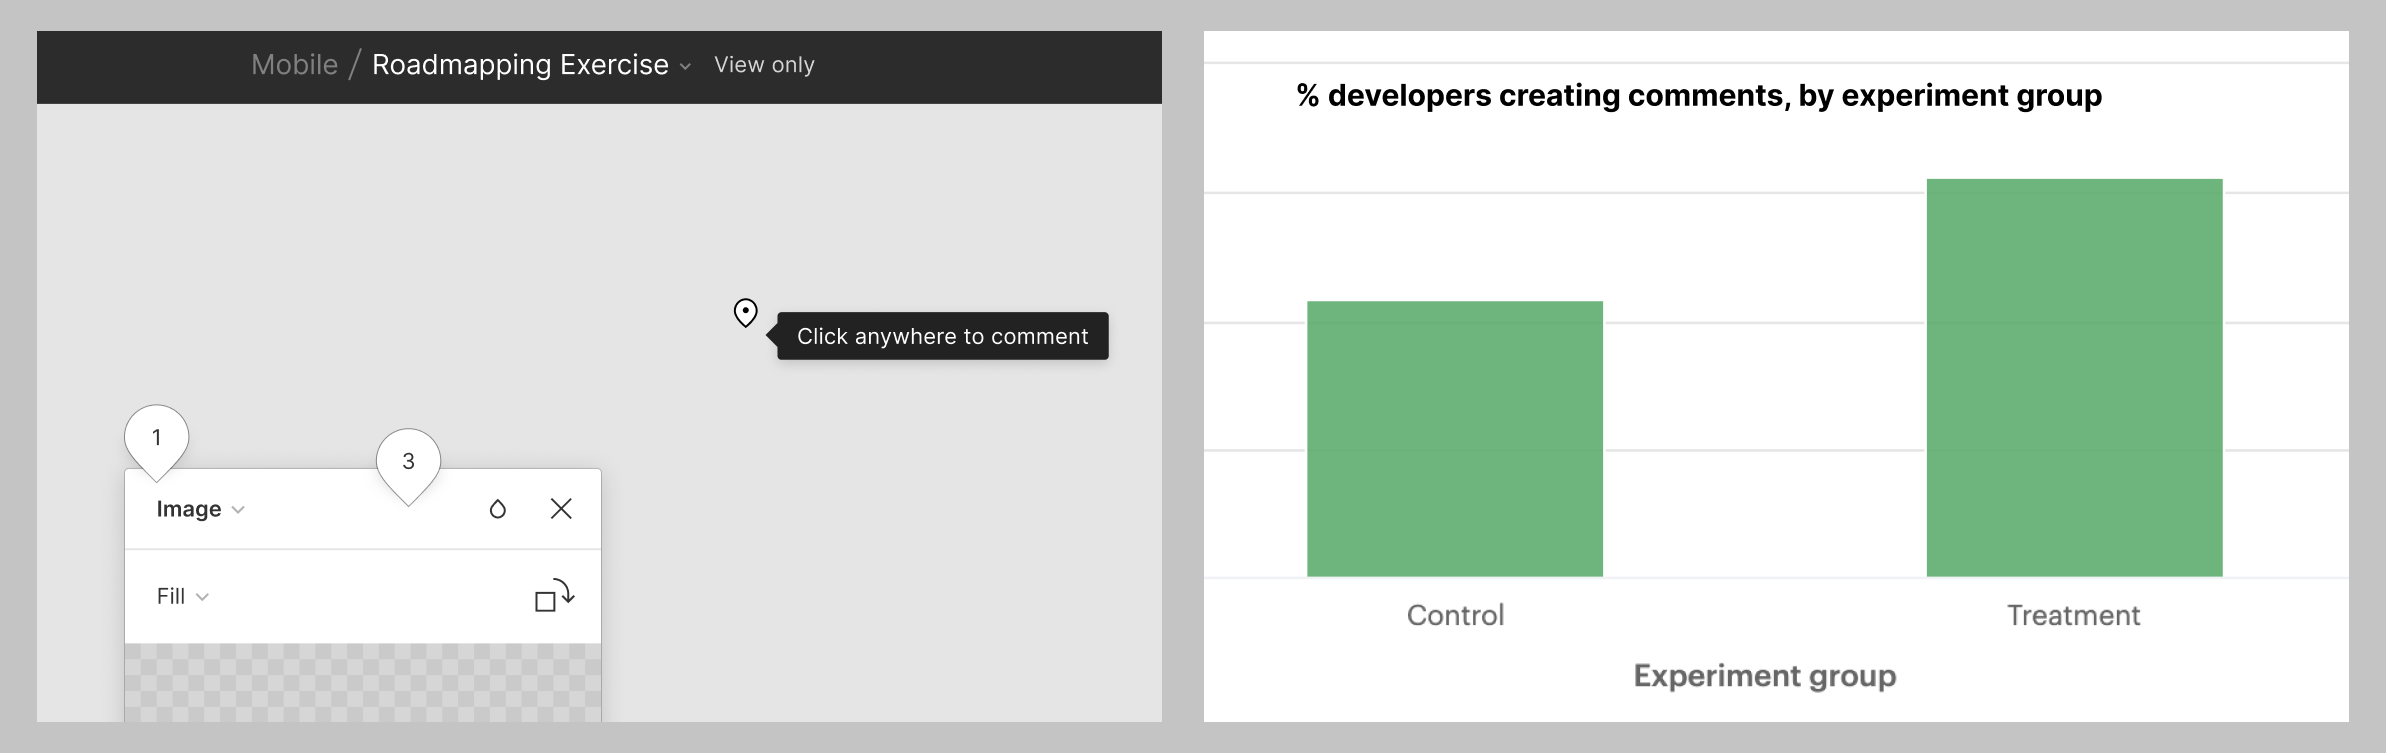Viewport: 2386px width, 753px height.
Task: Click the comment pin cursor icon
Action: (745, 313)
